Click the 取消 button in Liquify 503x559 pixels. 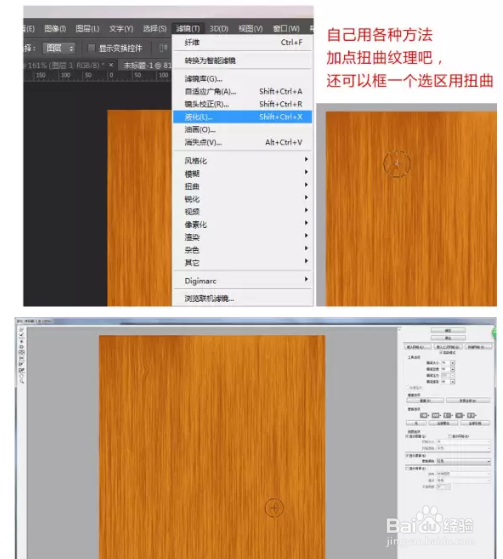(448, 338)
